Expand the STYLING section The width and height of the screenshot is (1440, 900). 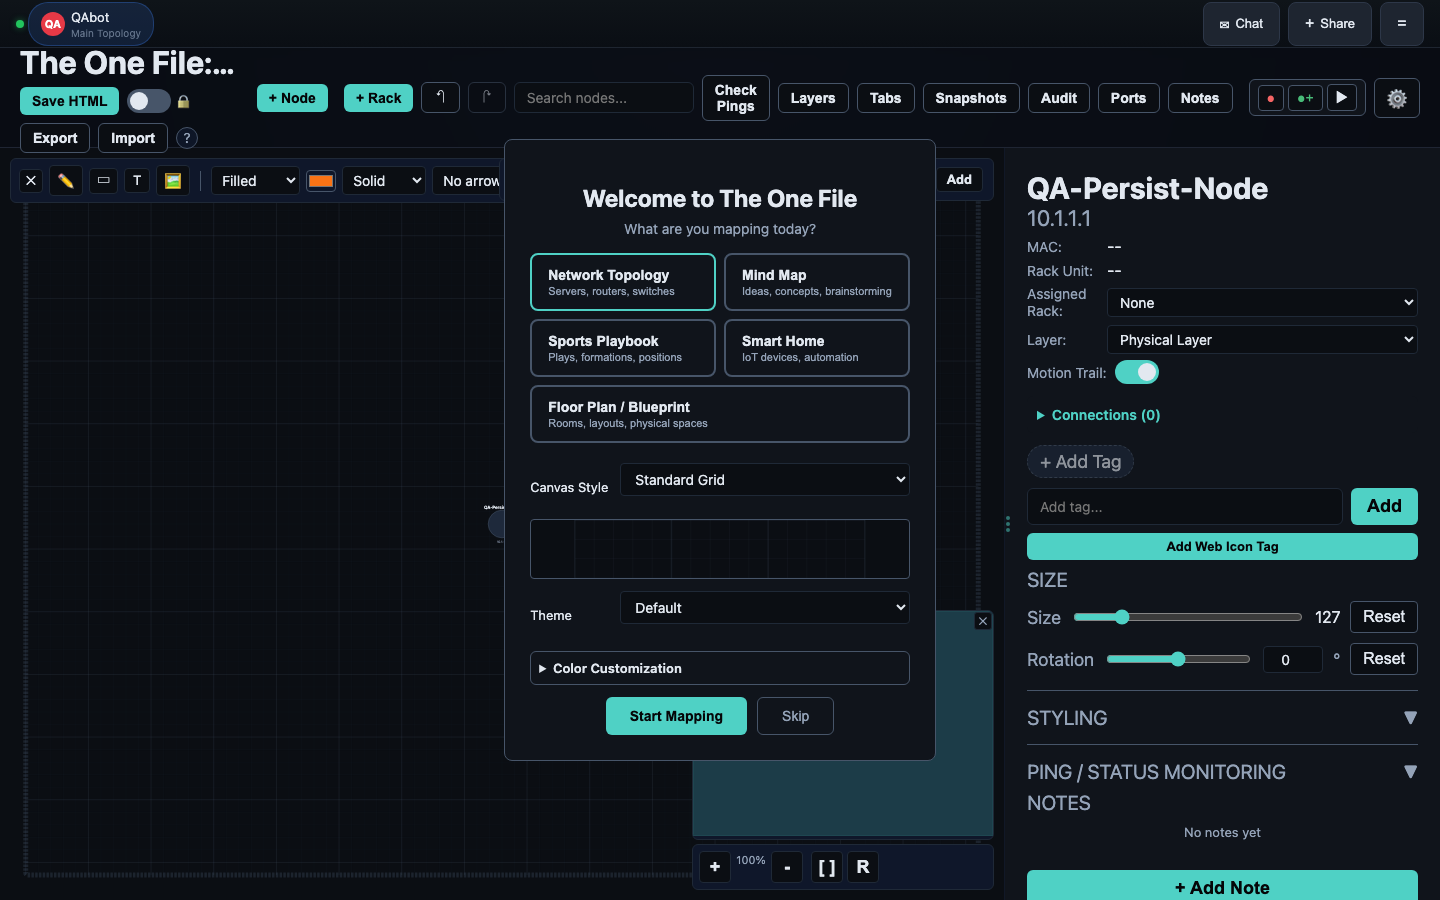[1222, 718]
